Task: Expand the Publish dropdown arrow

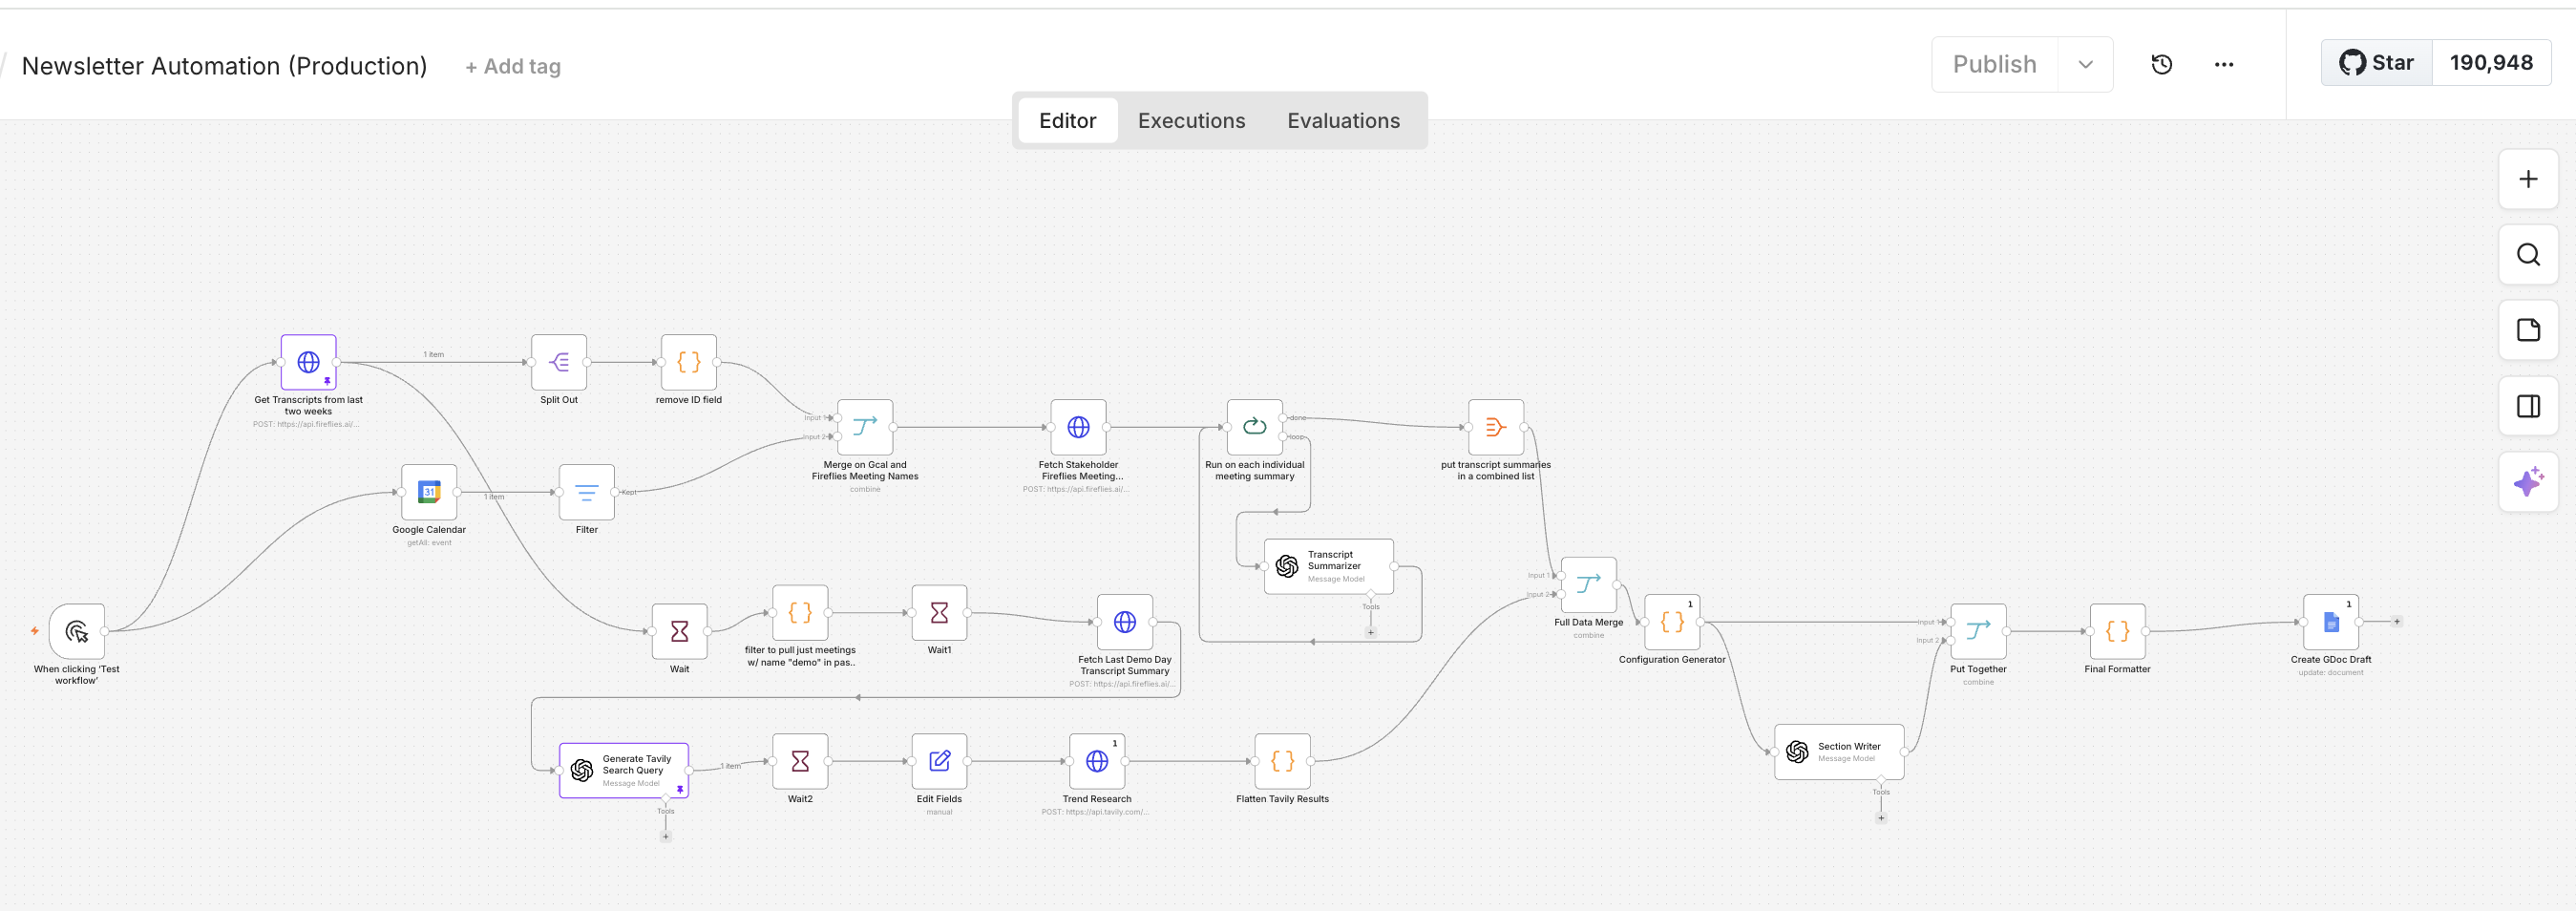Action: tap(2085, 65)
